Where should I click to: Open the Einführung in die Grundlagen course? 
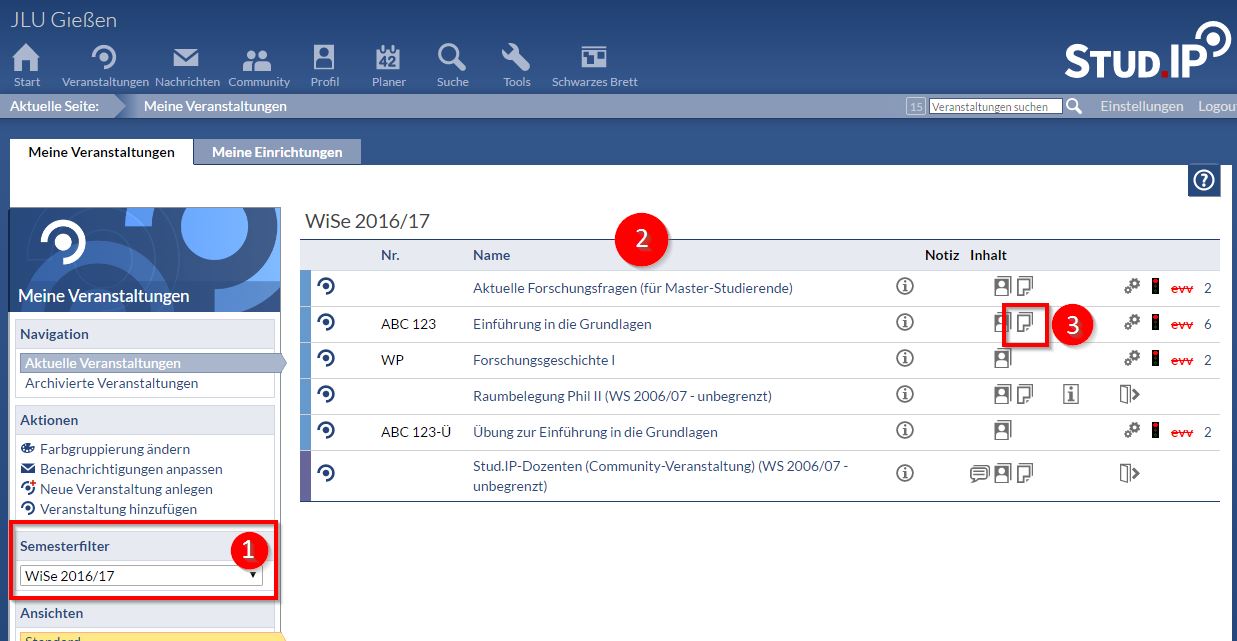point(562,324)
